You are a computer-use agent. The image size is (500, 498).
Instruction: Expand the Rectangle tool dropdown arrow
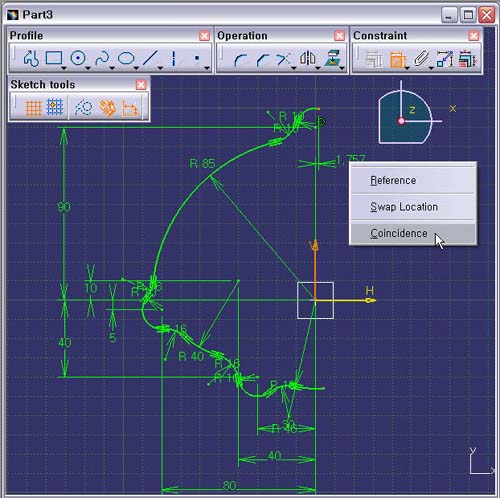coord(63,68)
